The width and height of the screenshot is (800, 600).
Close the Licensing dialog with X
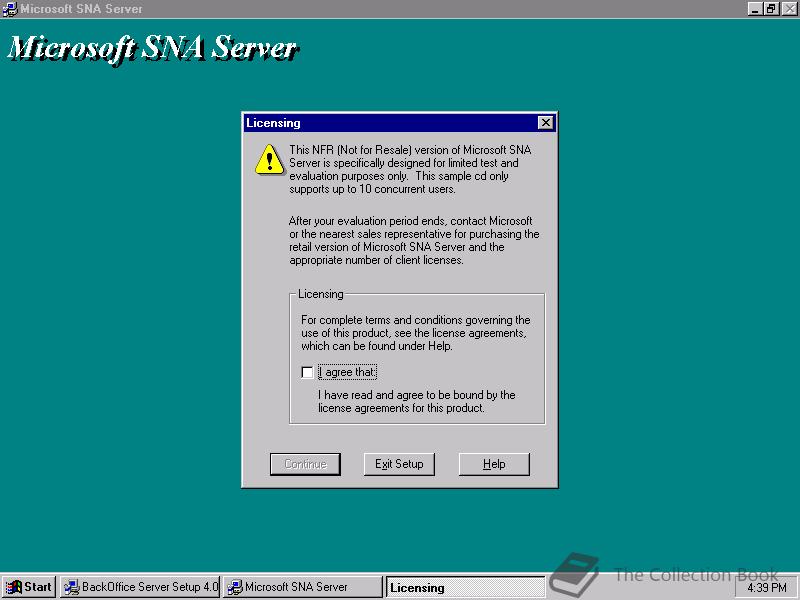[545, 123]
